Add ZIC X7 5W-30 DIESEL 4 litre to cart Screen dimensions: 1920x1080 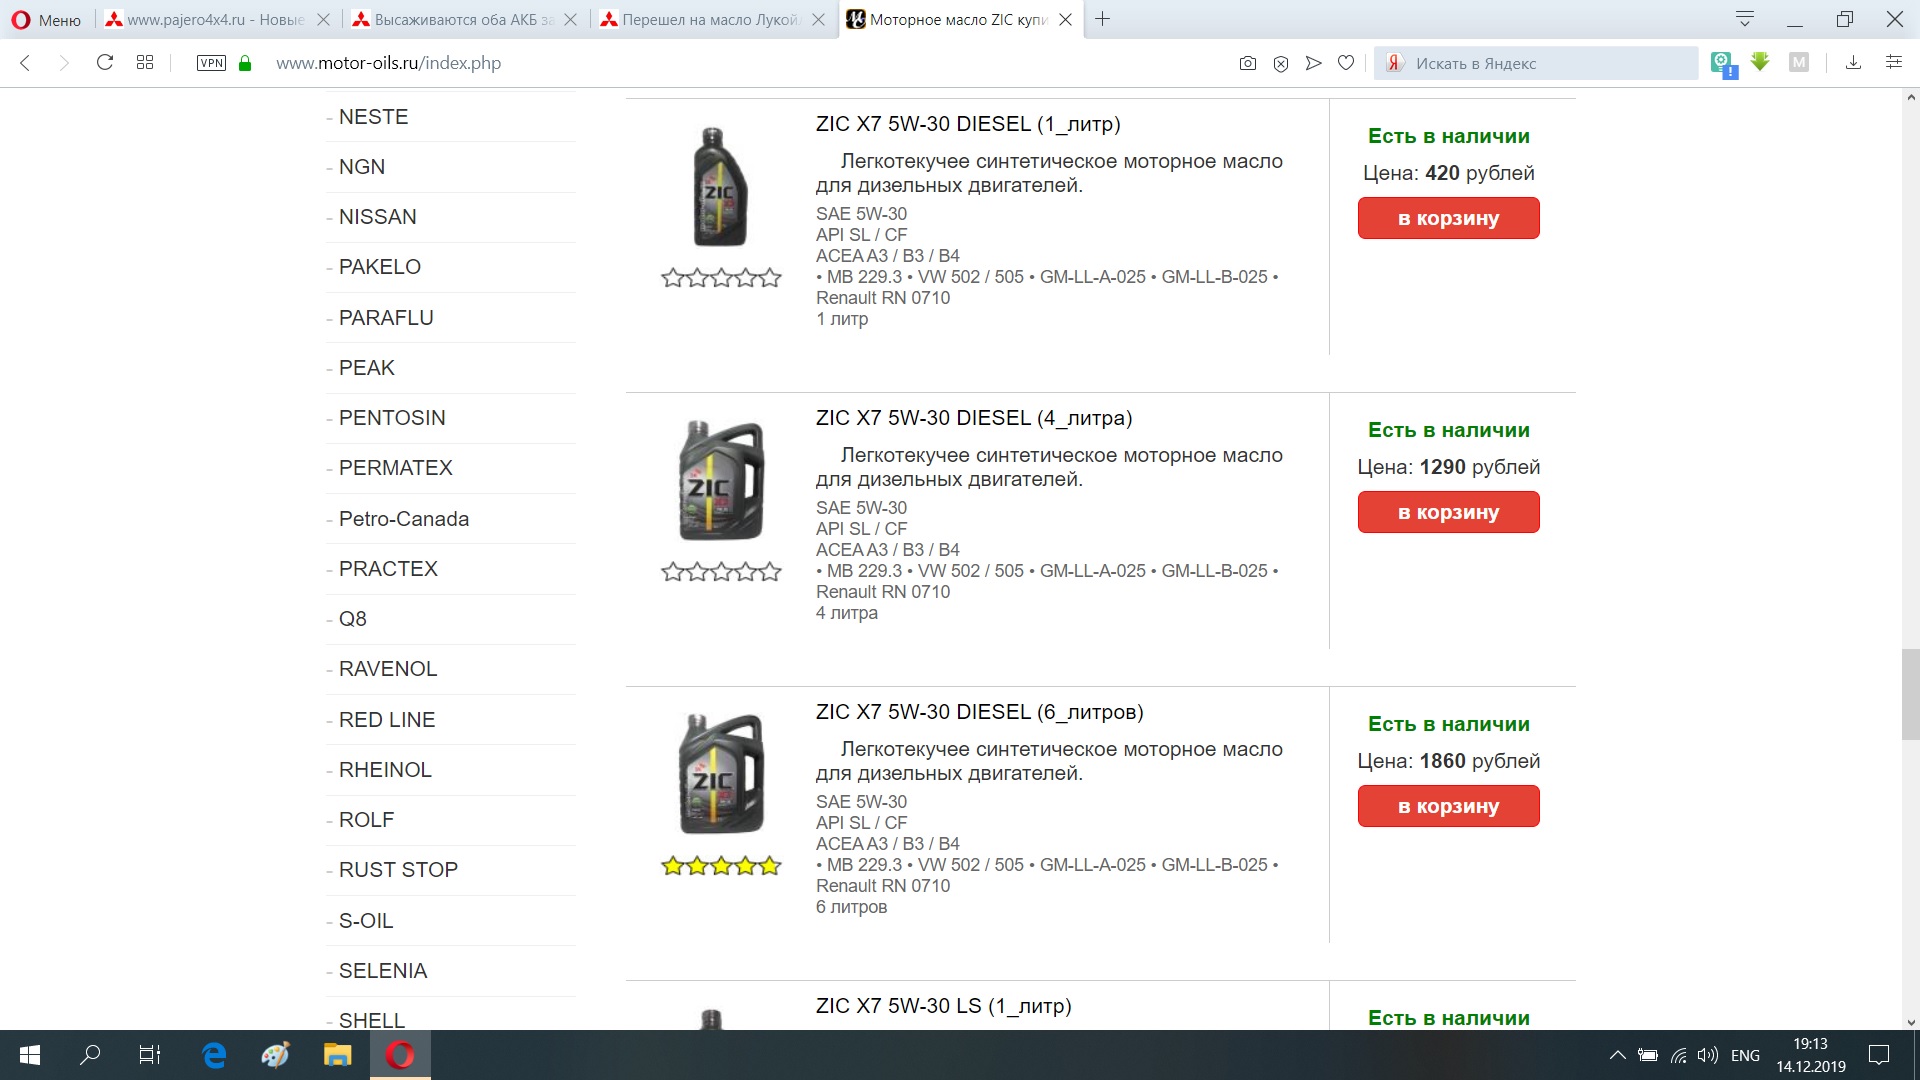point(1448,512)
